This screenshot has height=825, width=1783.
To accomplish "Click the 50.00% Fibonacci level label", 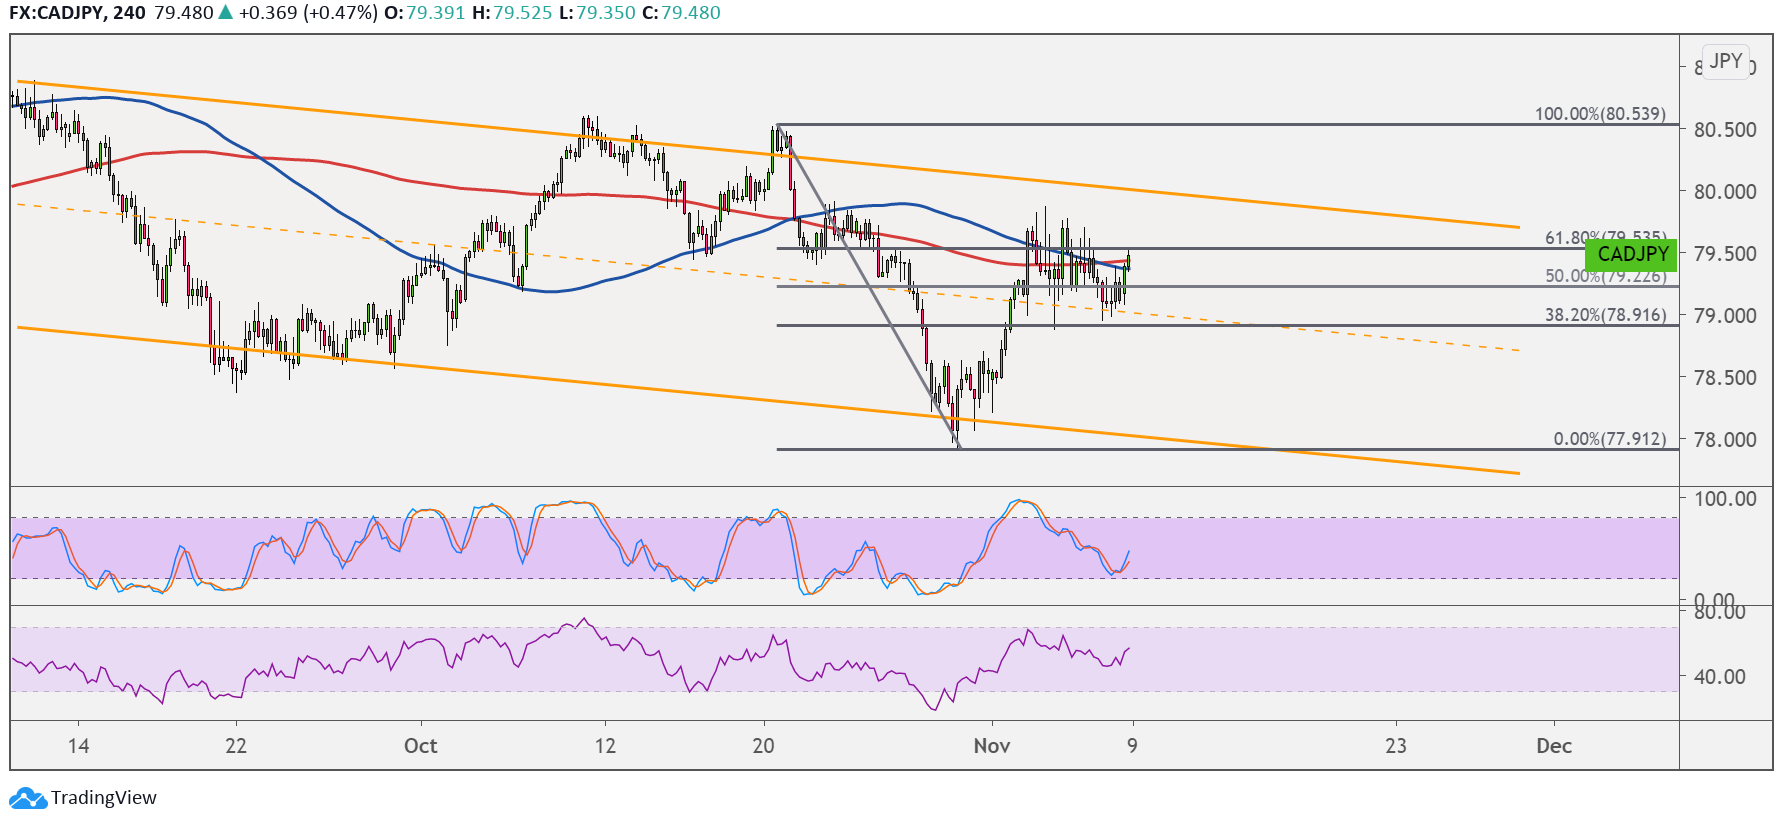I will [x=1605, y=276].
